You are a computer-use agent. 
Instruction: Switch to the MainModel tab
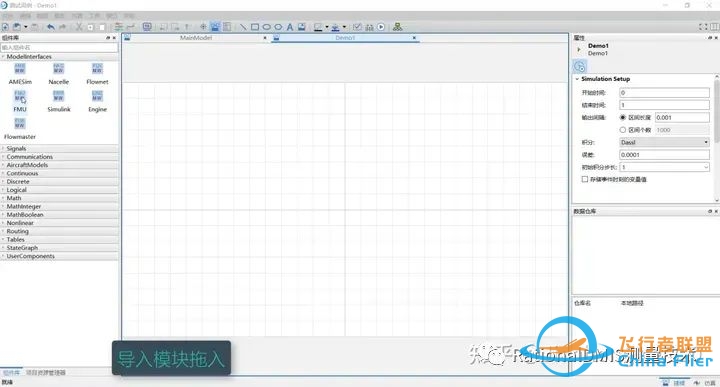(196, 38)
